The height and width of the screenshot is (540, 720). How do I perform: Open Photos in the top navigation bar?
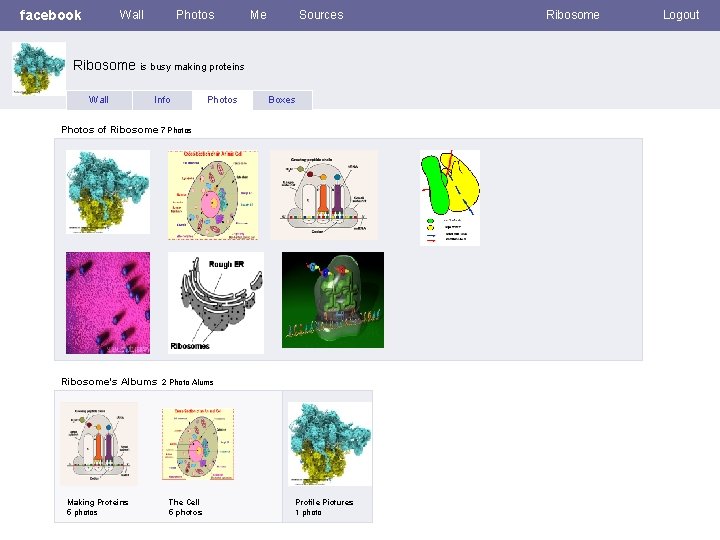tap(195, 15)
